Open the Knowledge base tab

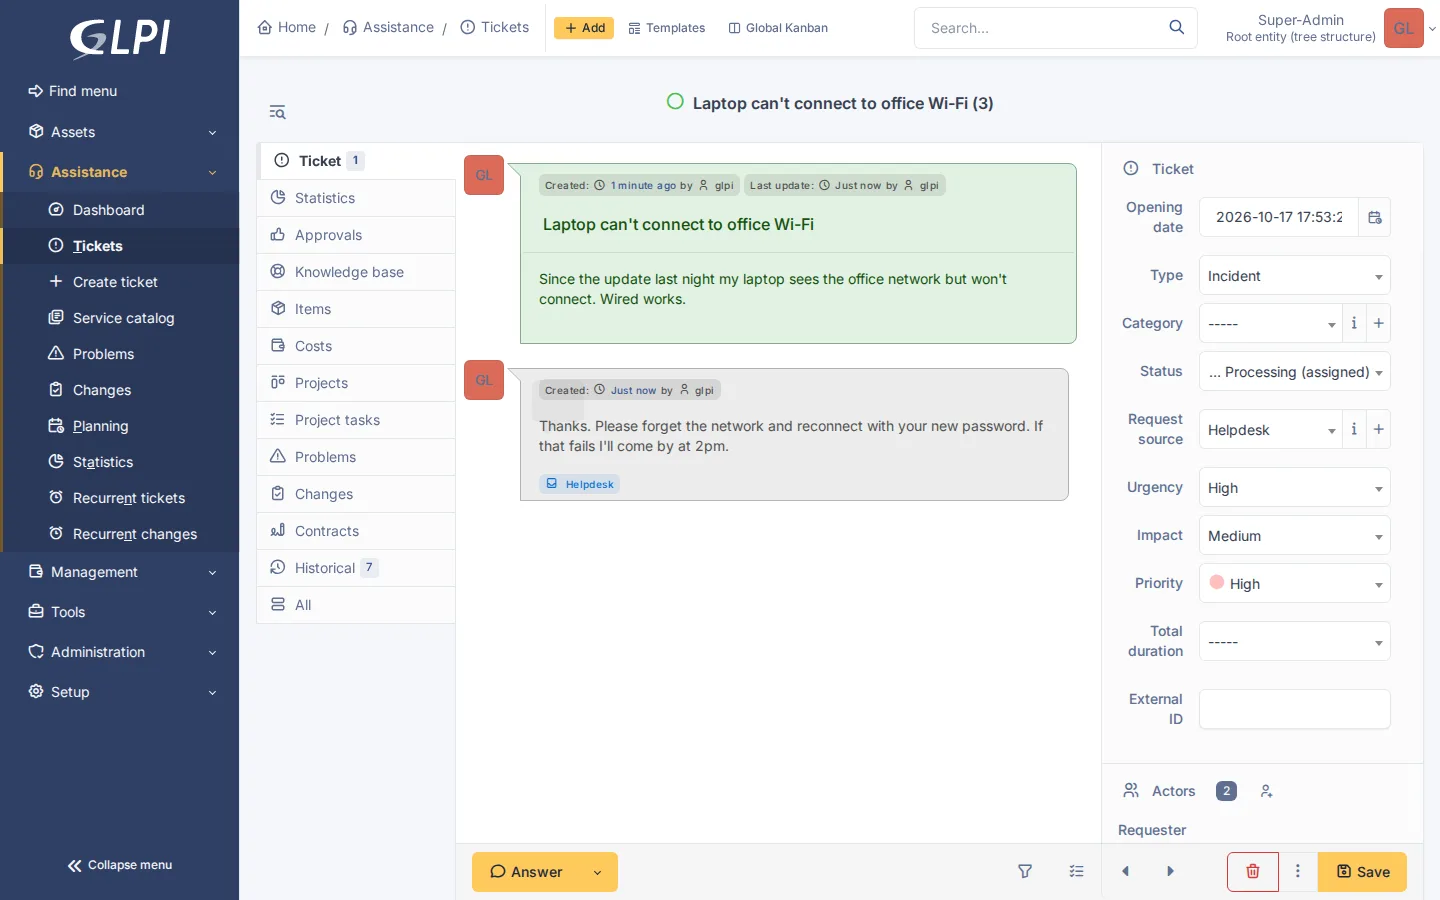tap(356, 272)
